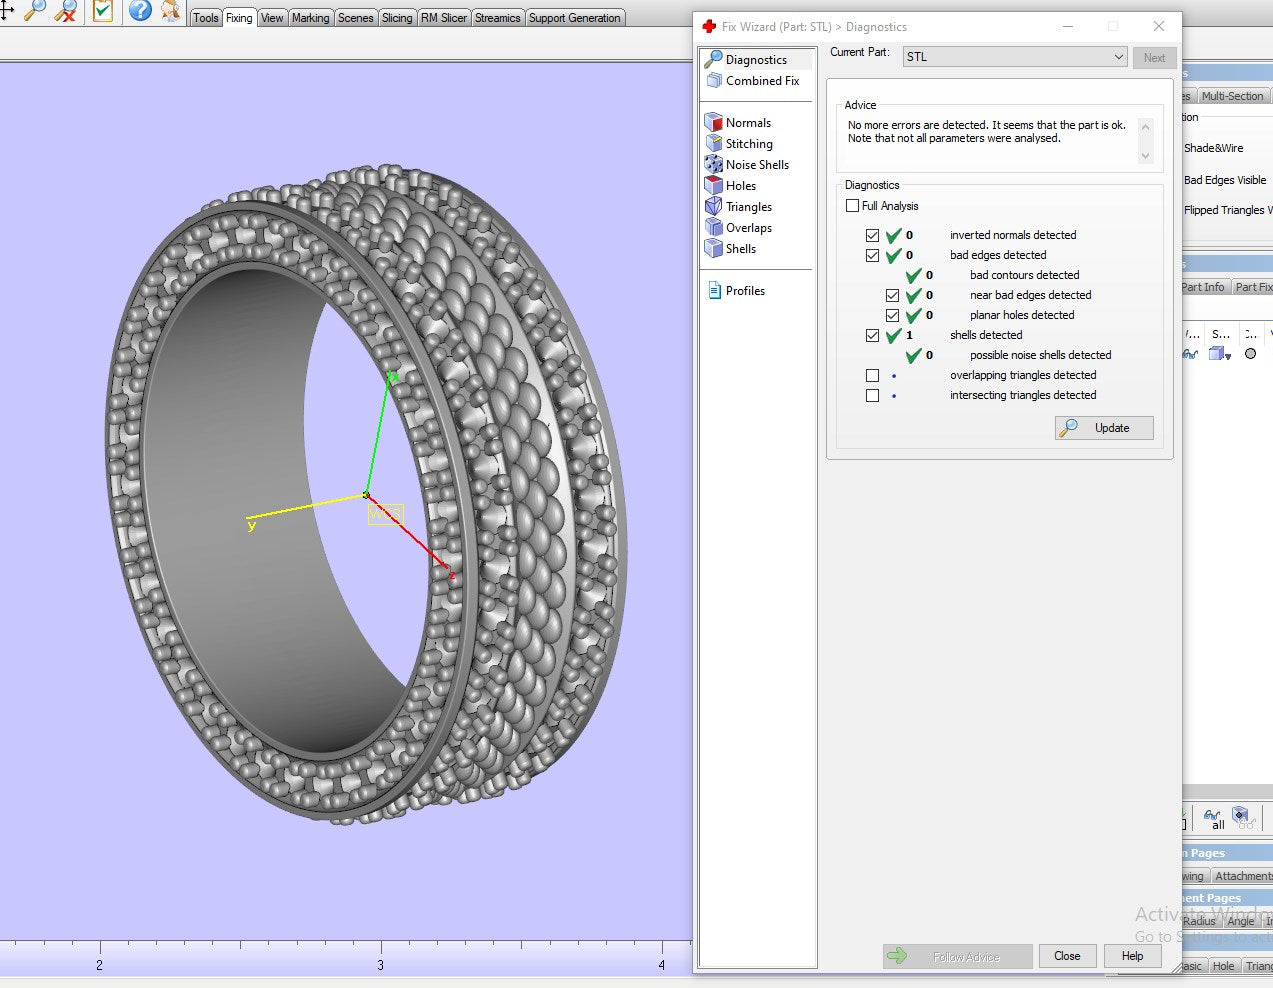Screen dimensions: 1273x988
Task: Open Profiles in the Fix Wizard
Action: click(744, 291)
